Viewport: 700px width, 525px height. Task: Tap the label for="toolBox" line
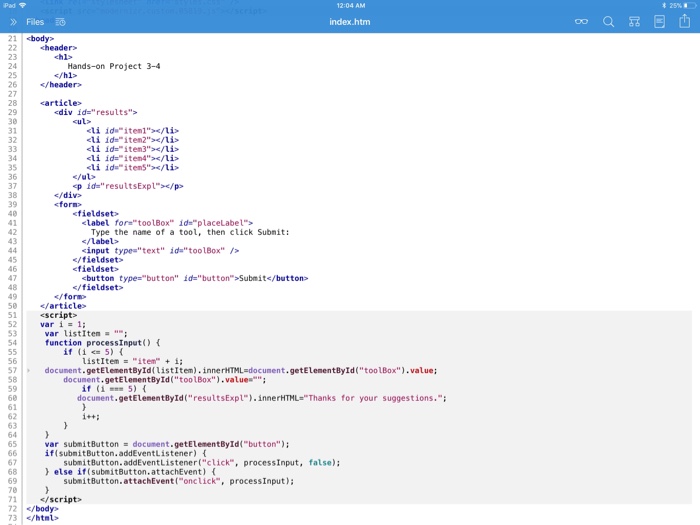pyautogui.click(x=167, y=223)
